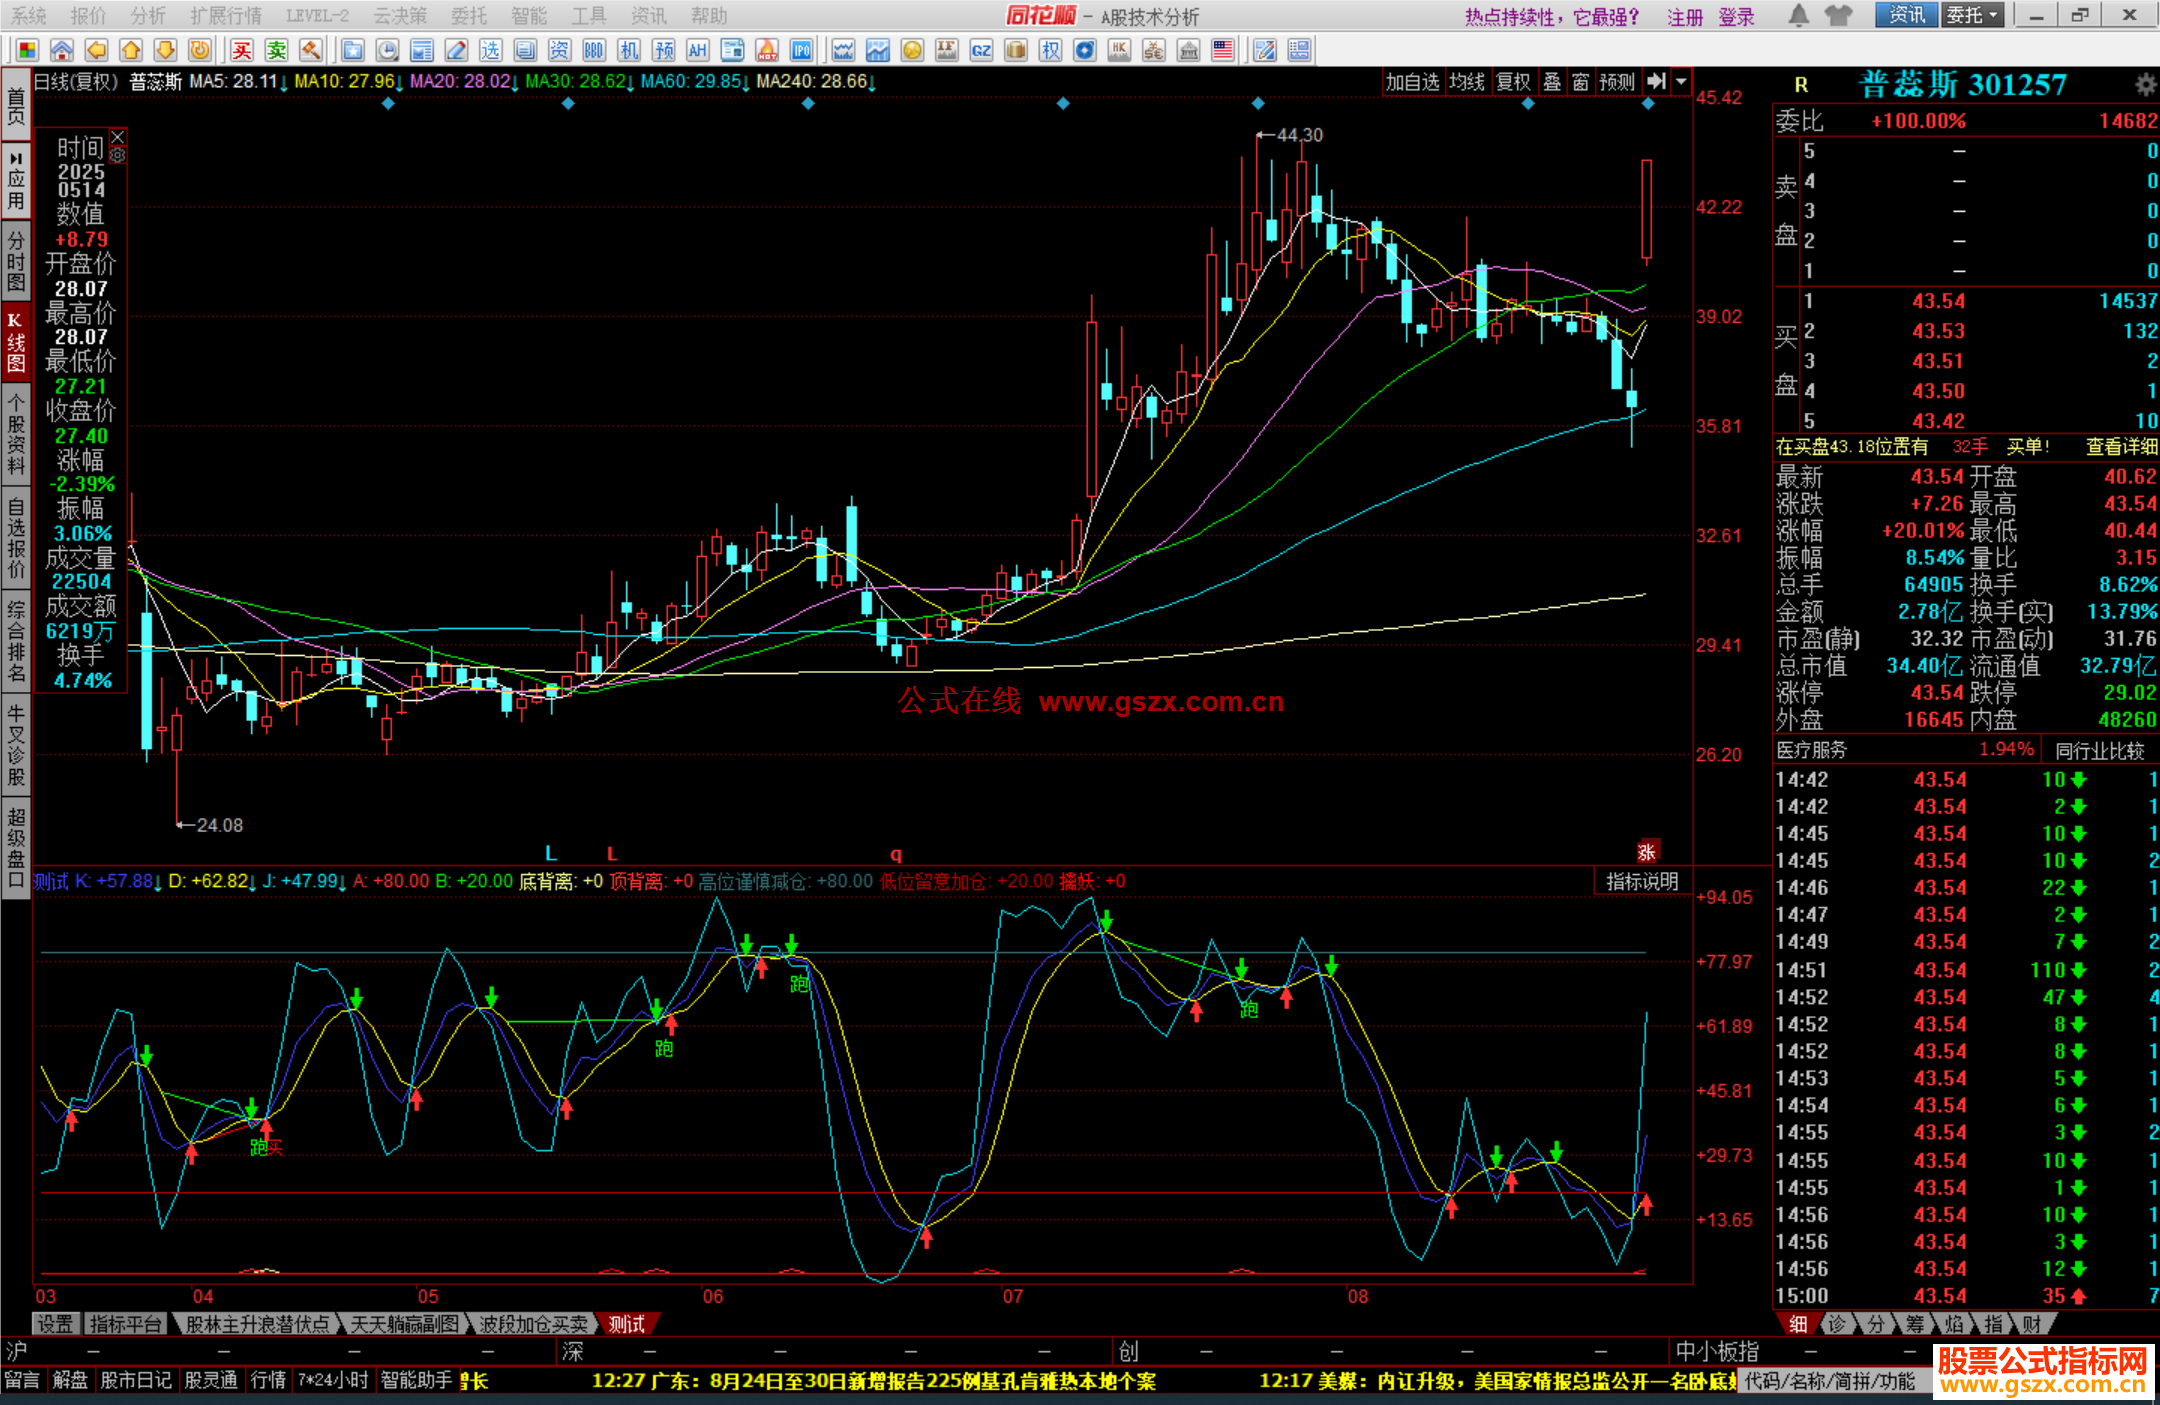Viewport: 2160px width, 1405px height.
Task: Click the red 买 buy toolbar icon
Action: pyautogui.click(x=242, y=50)
